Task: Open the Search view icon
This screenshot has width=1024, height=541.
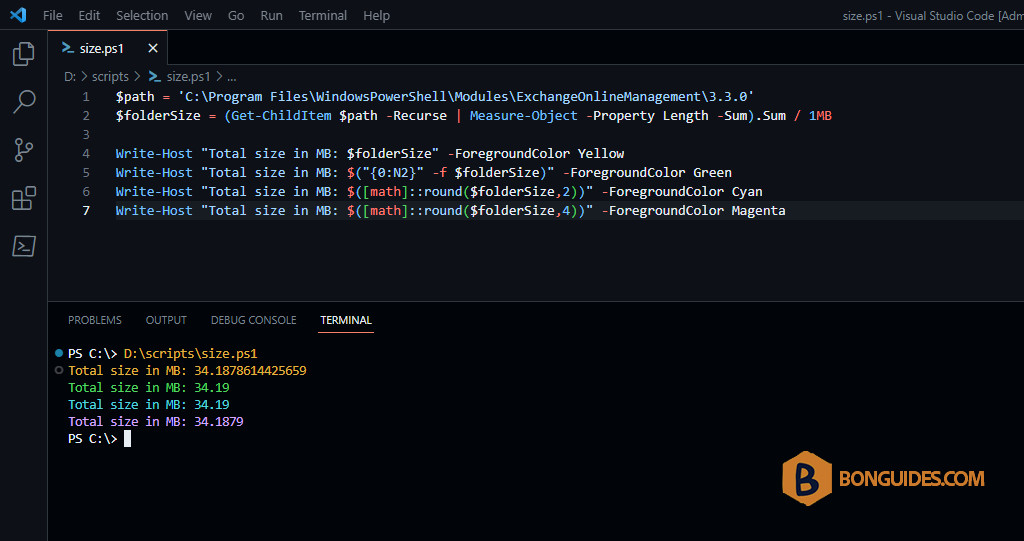Action: pos(24,103)
